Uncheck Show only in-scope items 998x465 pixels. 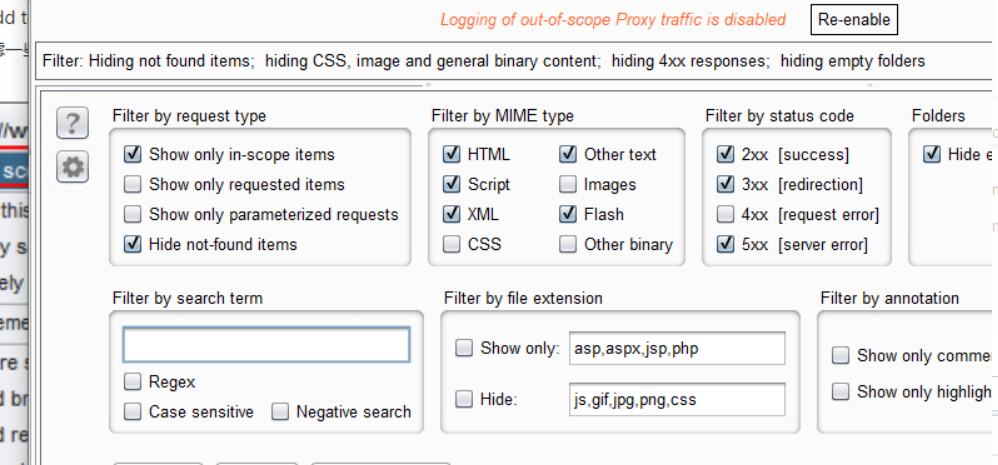pyautogui.click(x=132, y=155)
